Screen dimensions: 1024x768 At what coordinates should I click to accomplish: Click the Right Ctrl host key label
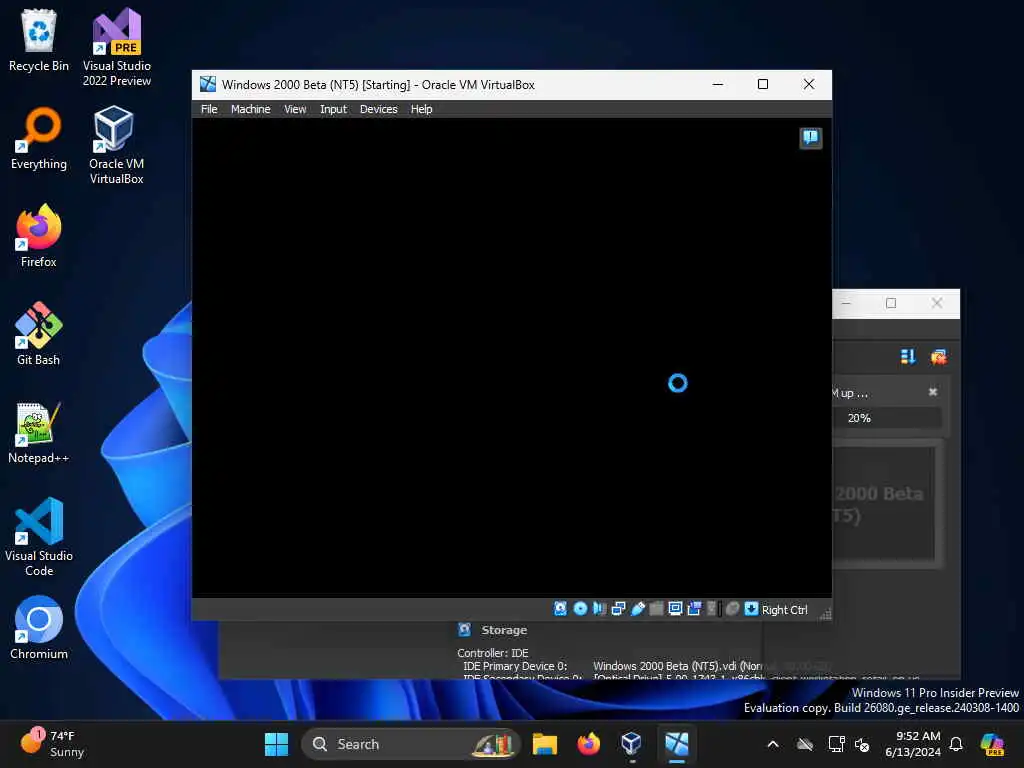(x=784, y=609)
